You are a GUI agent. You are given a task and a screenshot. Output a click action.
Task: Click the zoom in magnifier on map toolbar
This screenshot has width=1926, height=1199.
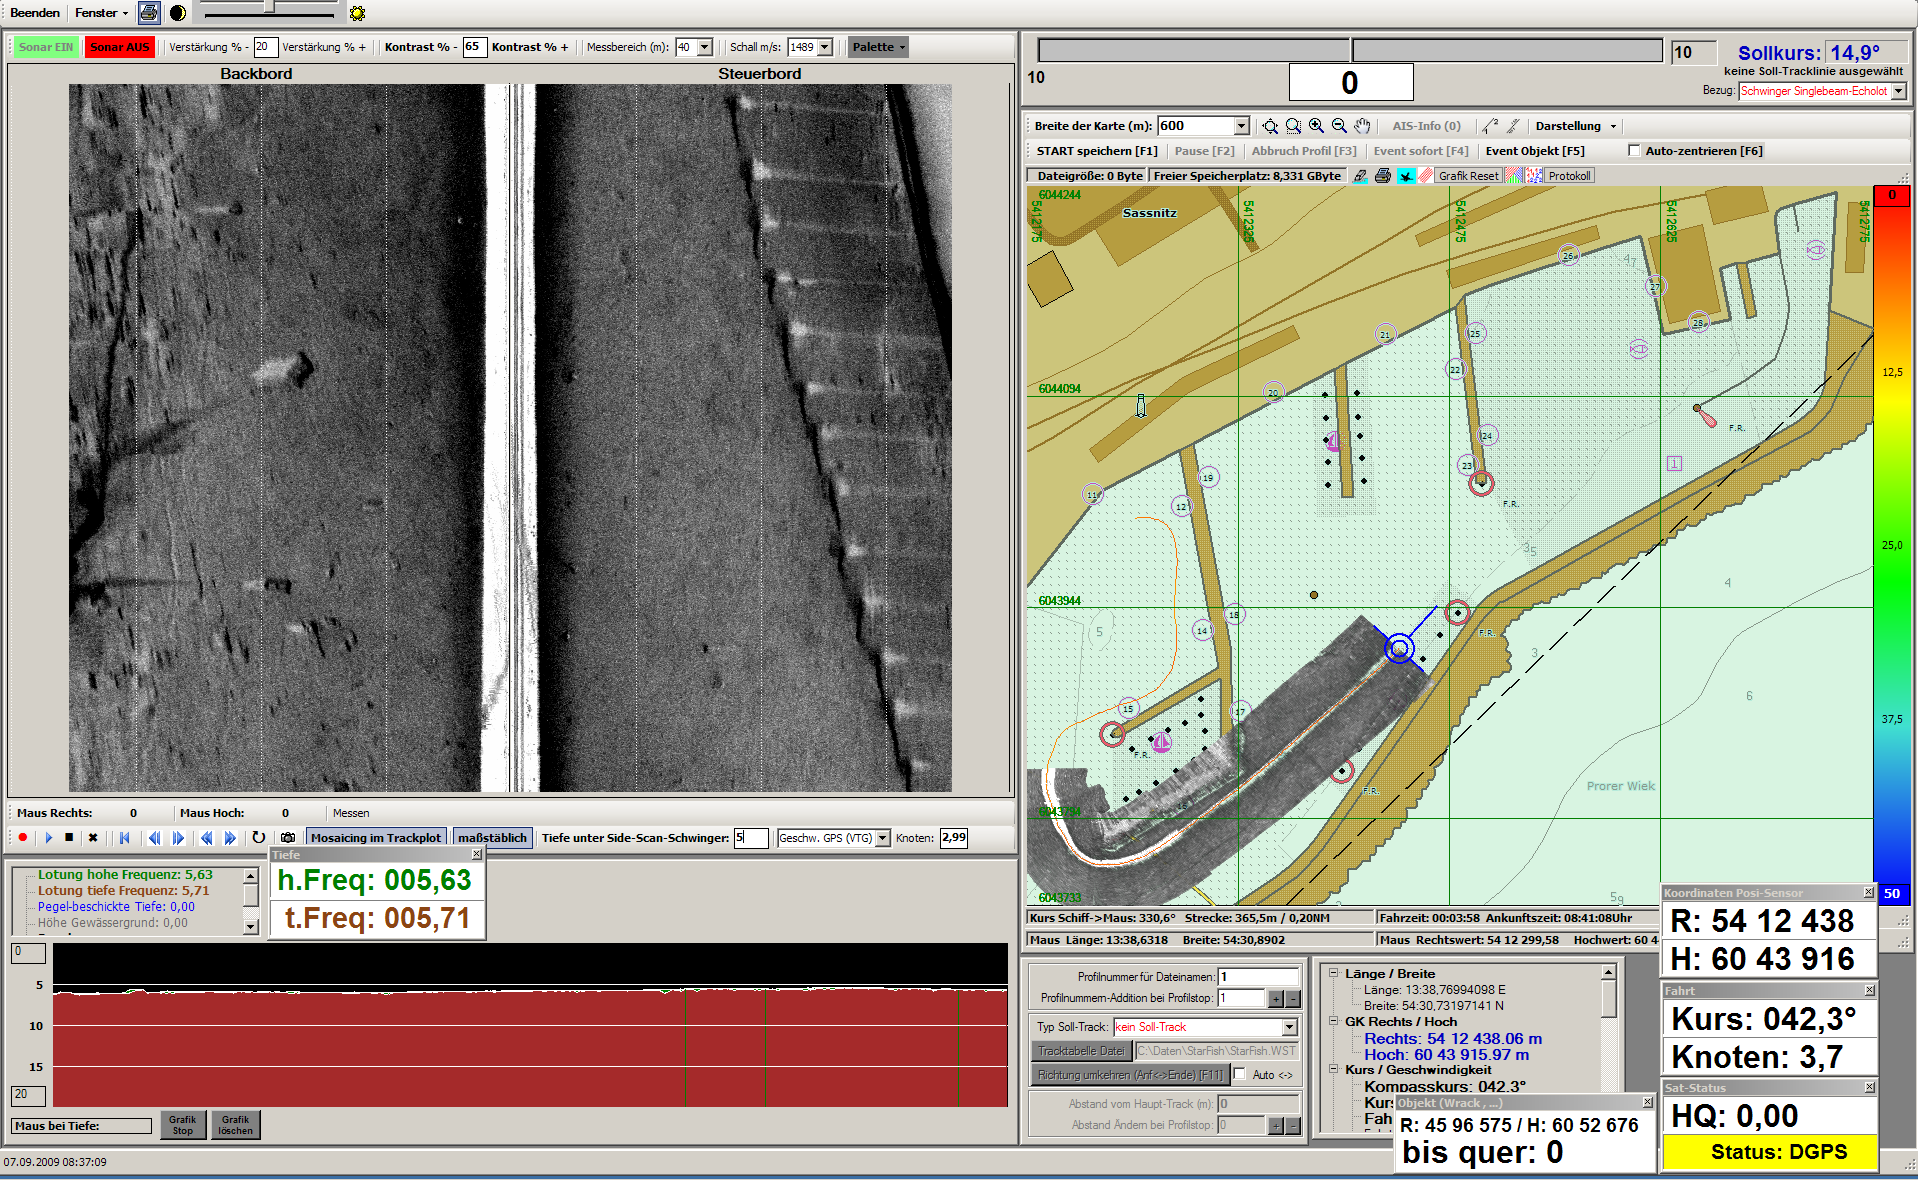(x=1316, y=126)
